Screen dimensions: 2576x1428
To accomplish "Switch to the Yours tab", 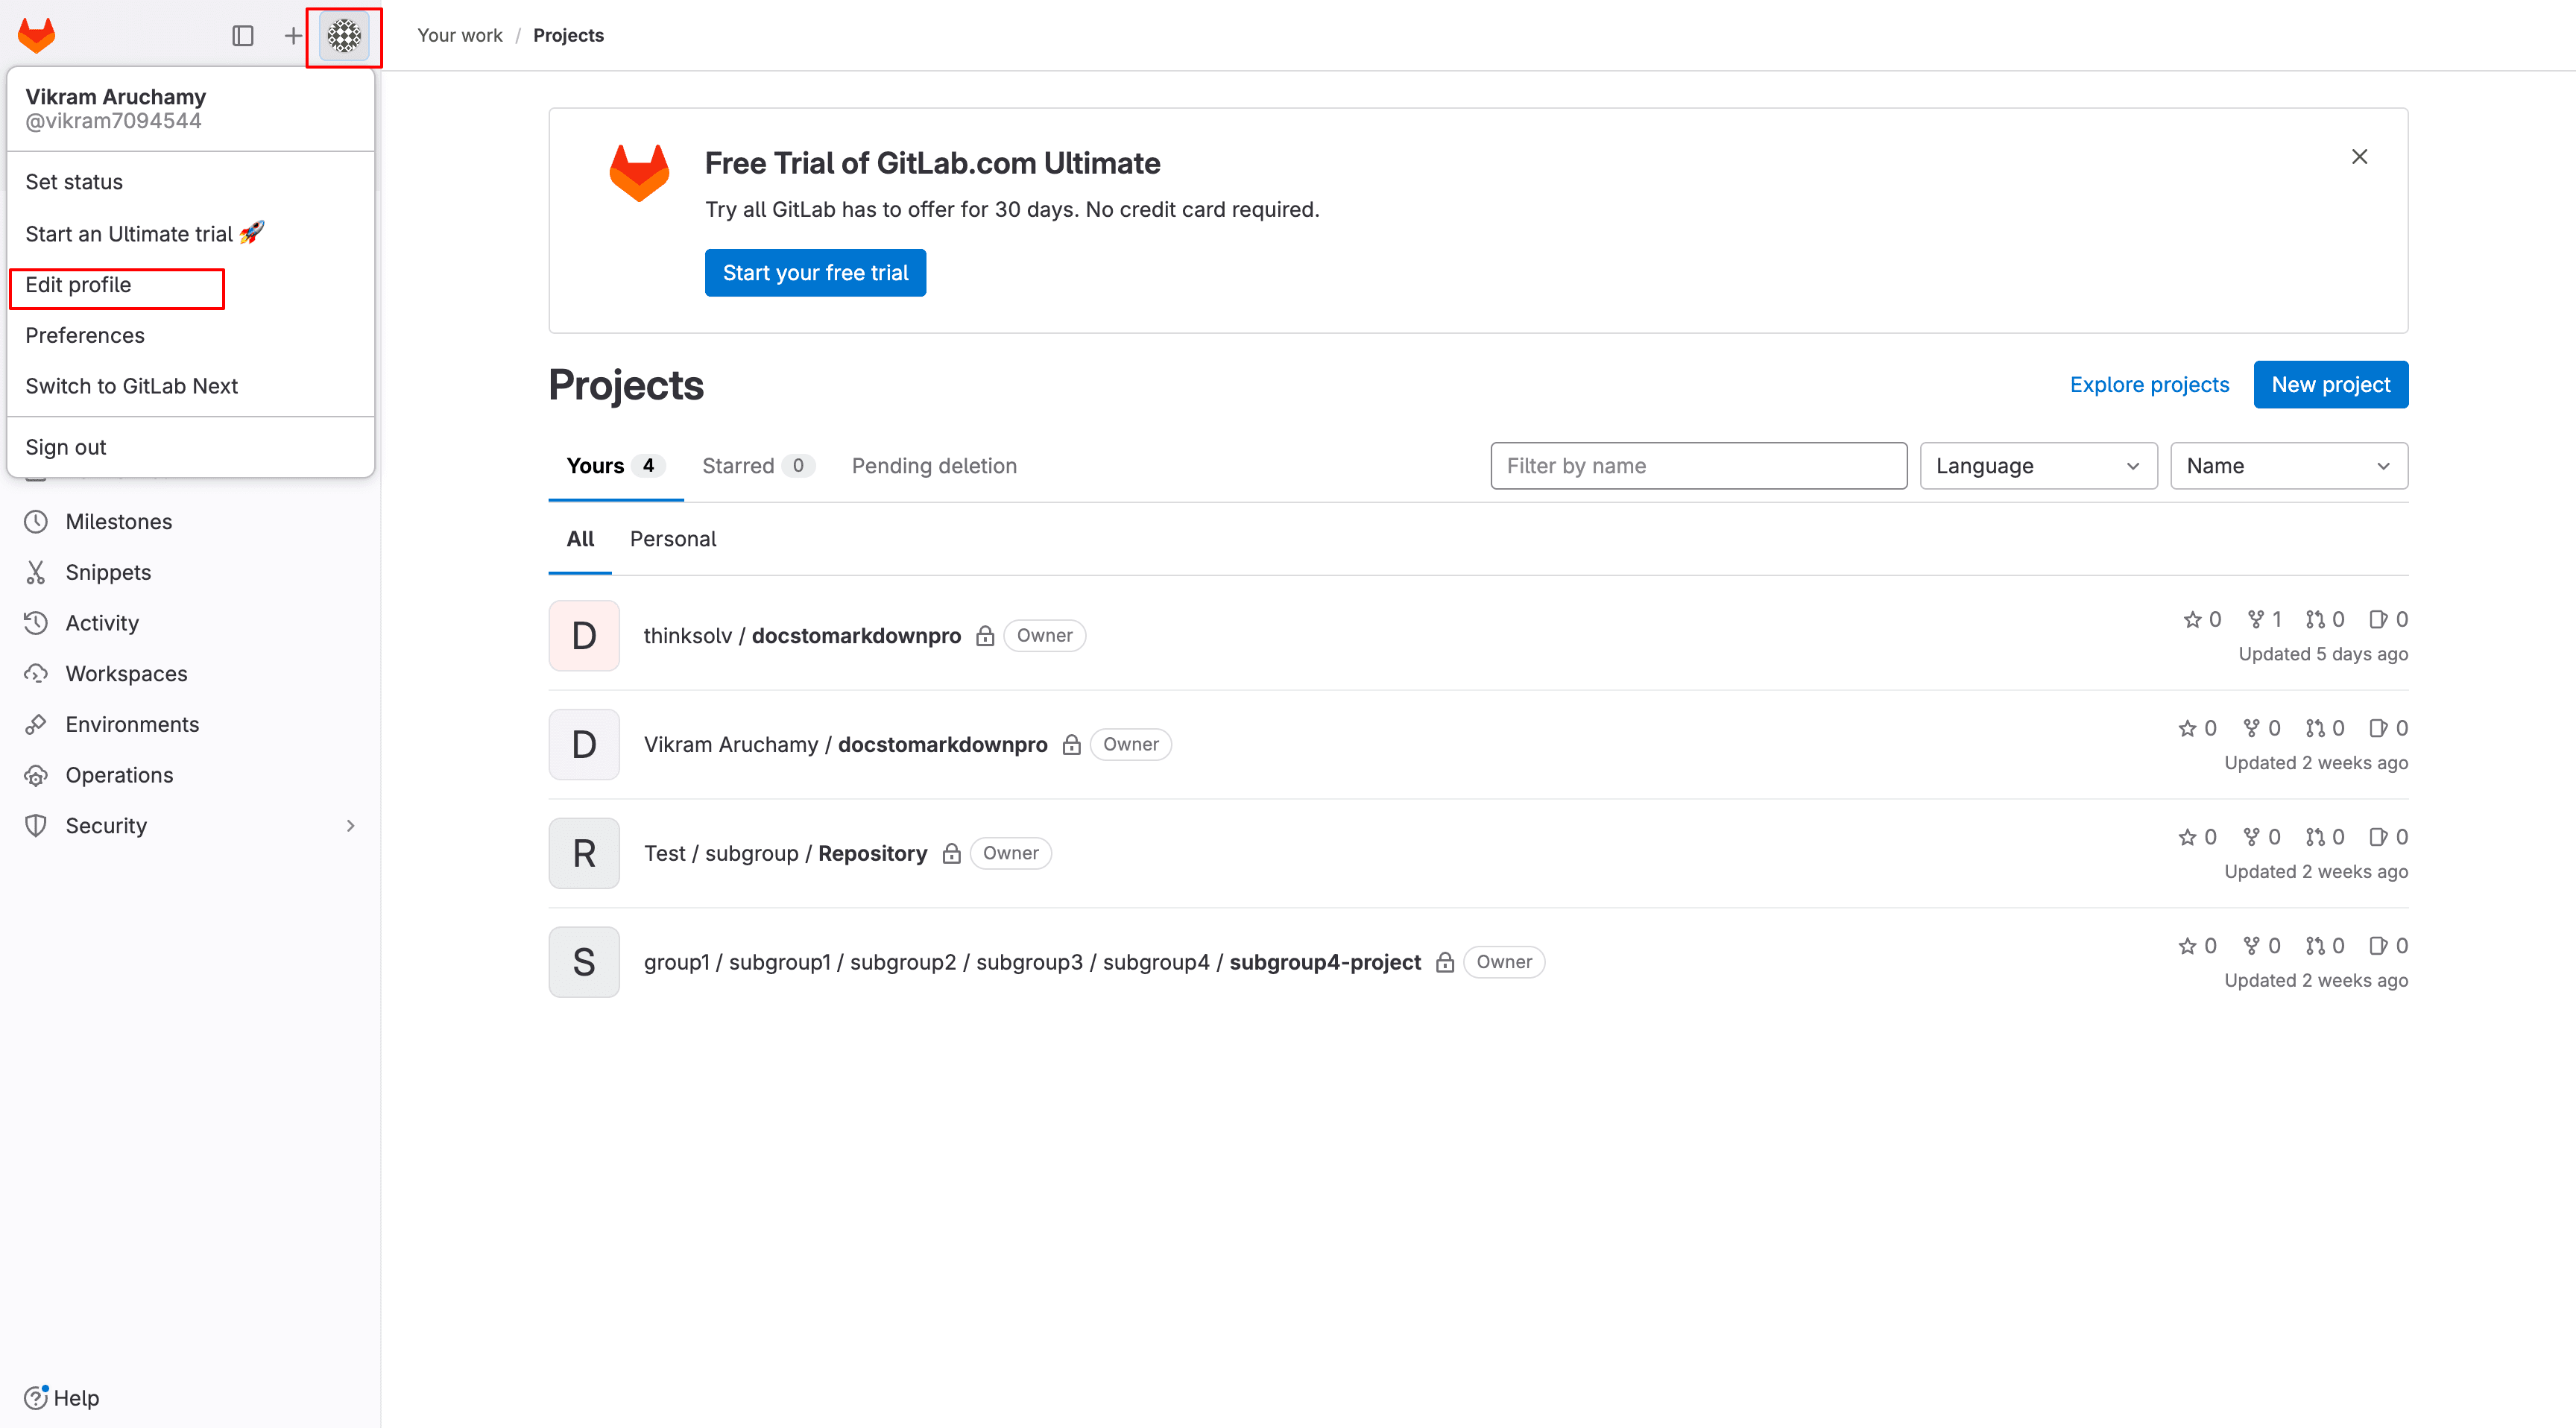I will [615, 466].
